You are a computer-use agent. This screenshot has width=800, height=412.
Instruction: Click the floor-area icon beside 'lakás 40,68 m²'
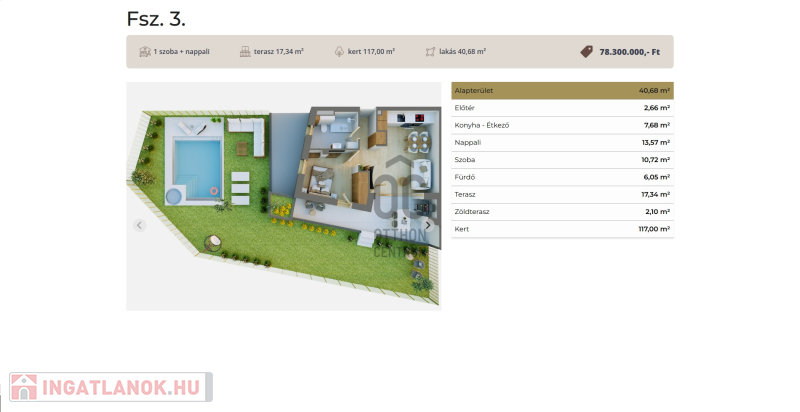coord(430,51)
